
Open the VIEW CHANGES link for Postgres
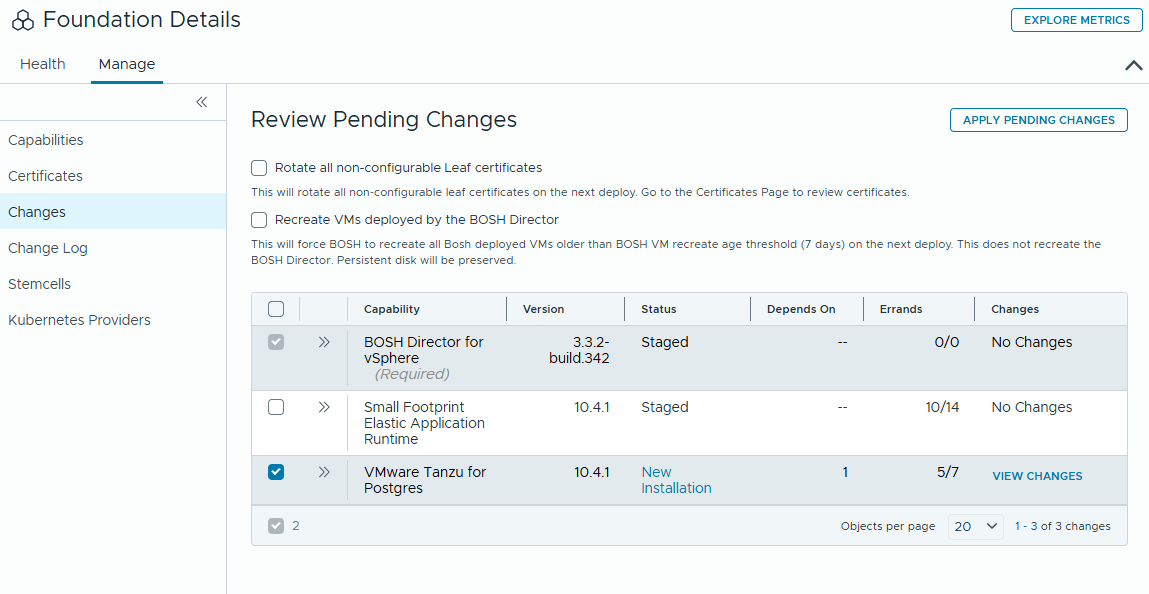pos(1037,476)
